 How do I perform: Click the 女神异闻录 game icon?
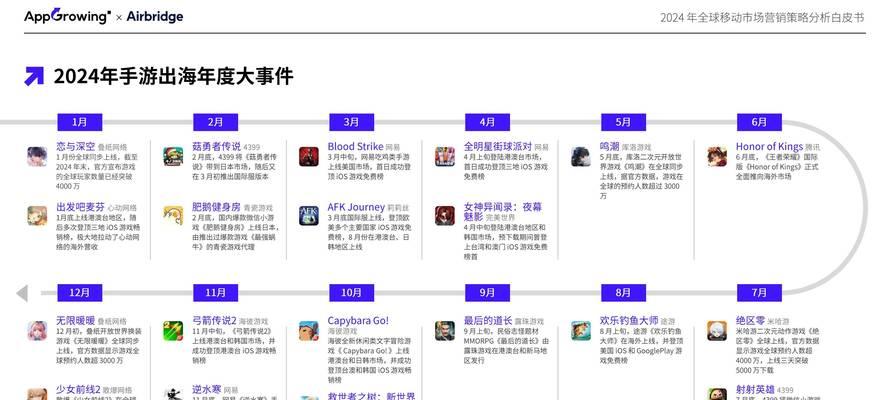445,216
